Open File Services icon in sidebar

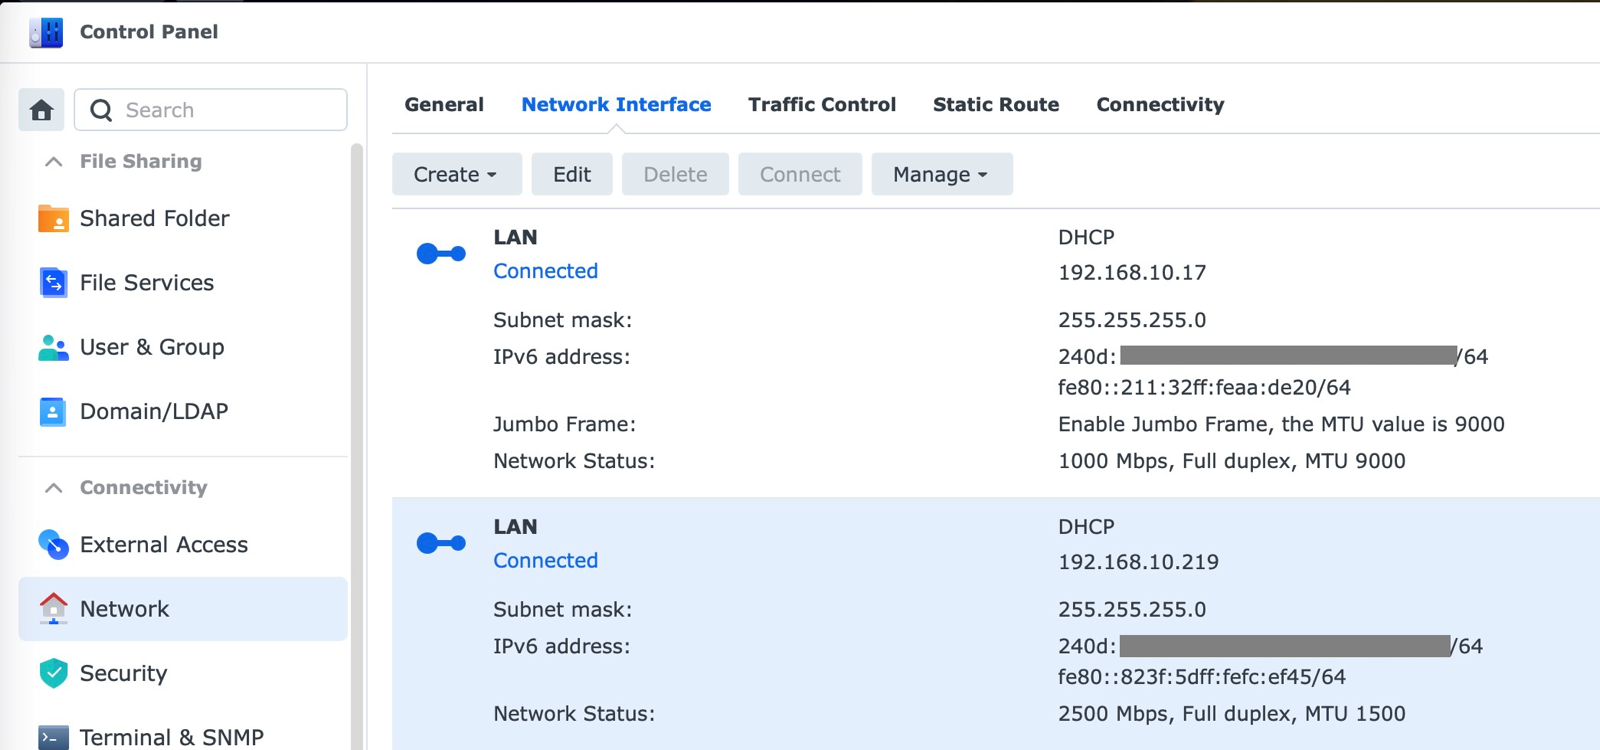point(53,283)
